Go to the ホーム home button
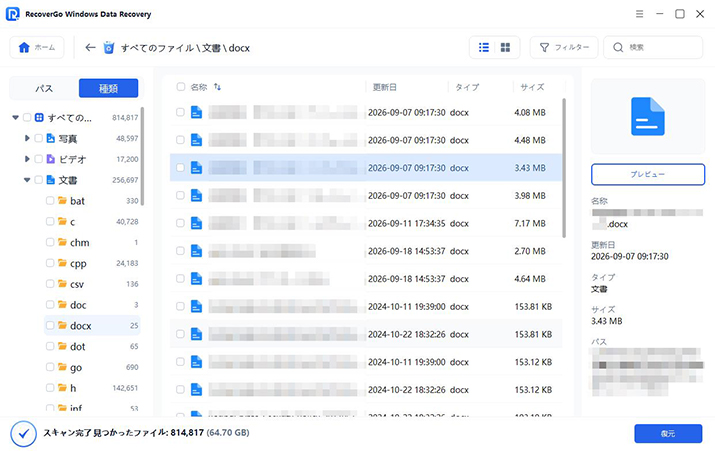 click(37, 47)
